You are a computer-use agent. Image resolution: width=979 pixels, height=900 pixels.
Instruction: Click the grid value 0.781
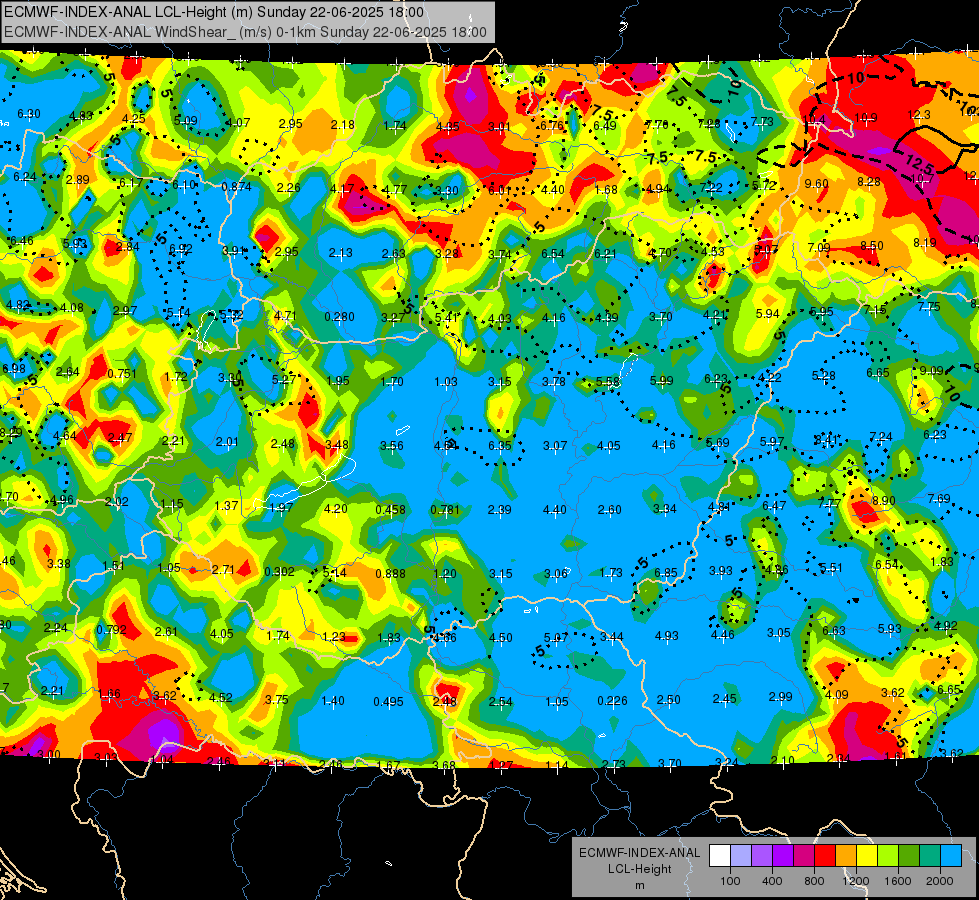[x=445, y=510]
